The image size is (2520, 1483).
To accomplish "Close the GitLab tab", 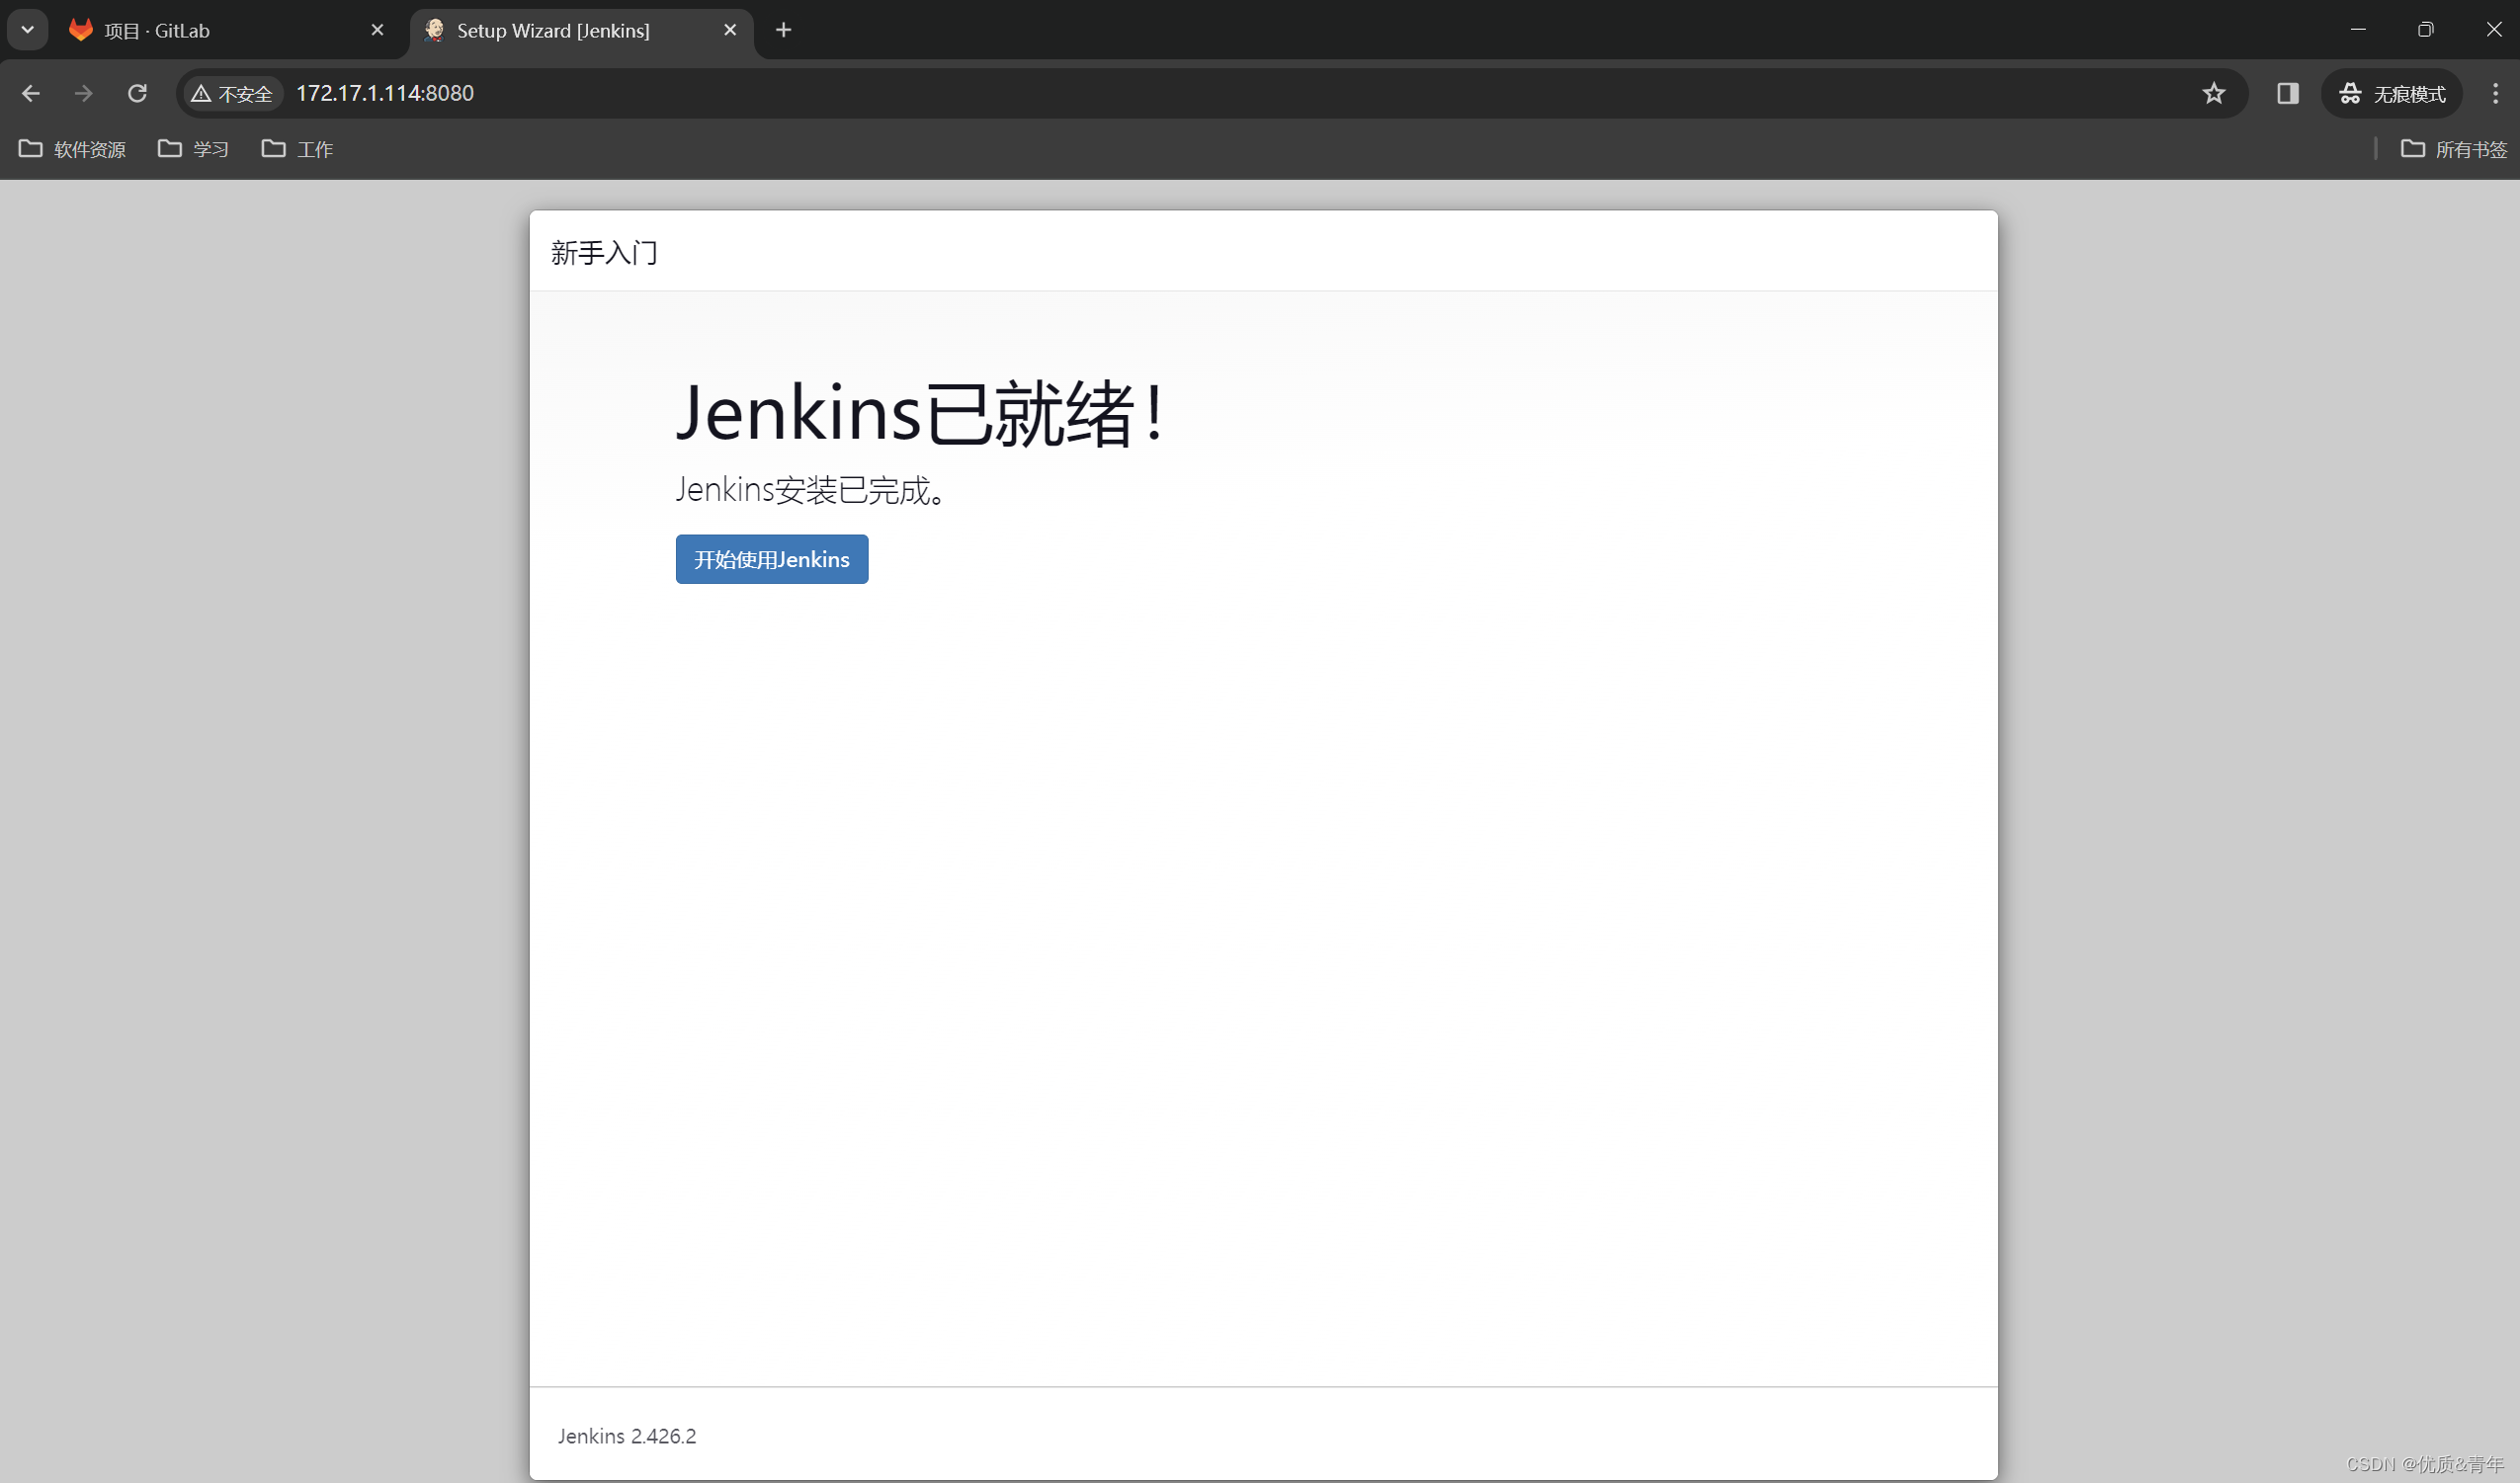I will (x=377, y=30).
